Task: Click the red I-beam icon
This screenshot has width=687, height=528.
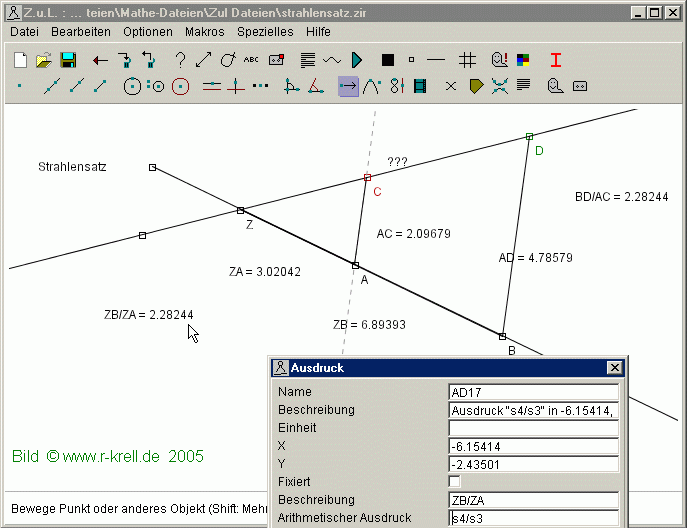Action: pos(556,60)
